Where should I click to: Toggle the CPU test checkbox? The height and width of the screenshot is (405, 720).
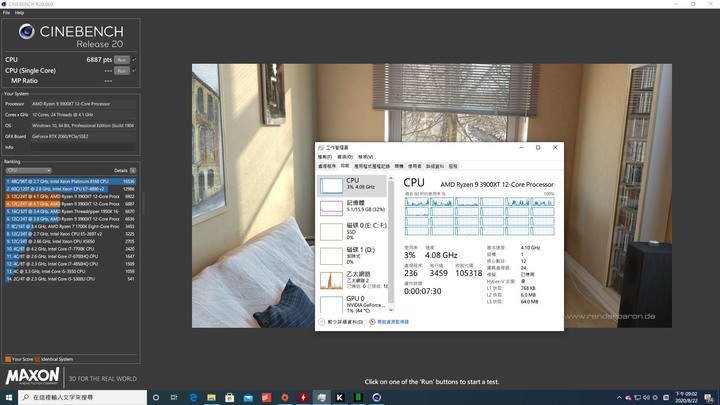(134, 60)
